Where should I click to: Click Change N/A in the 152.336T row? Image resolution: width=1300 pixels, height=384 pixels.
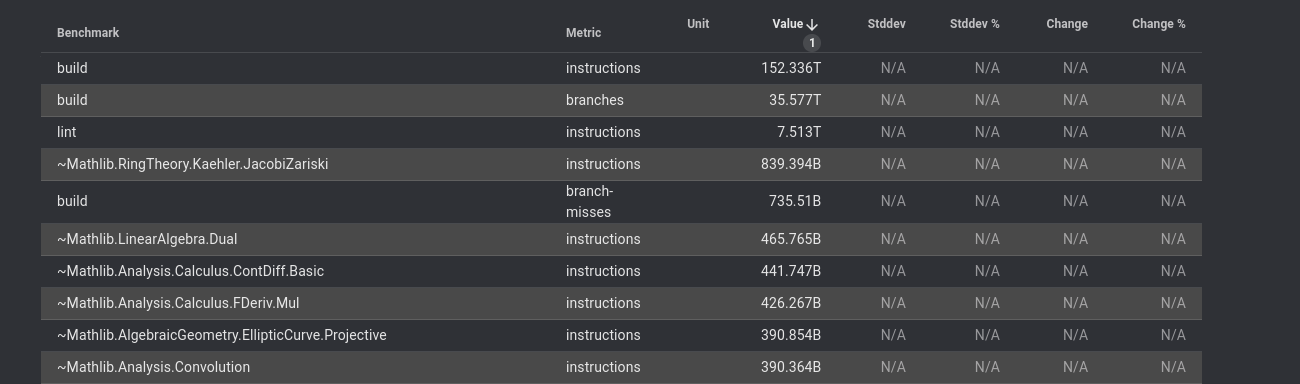pos(1075,68)
